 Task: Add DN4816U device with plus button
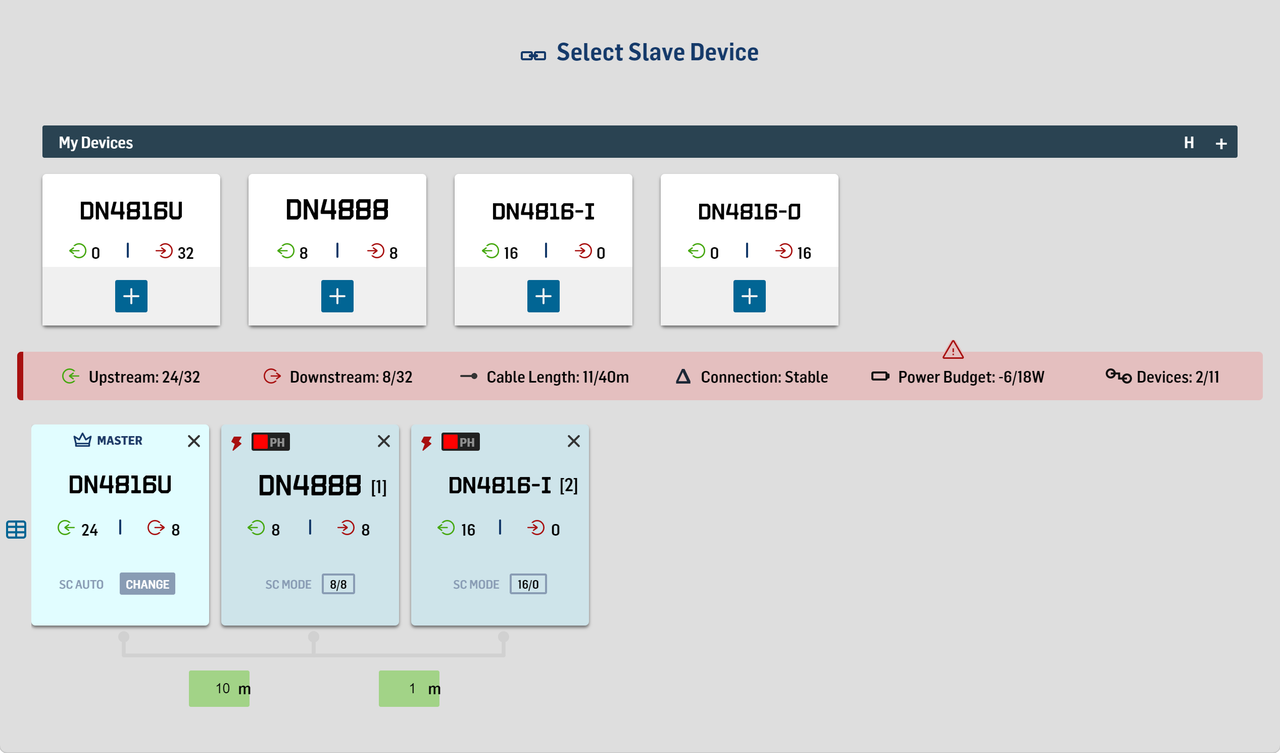click(x=131, y=296)
